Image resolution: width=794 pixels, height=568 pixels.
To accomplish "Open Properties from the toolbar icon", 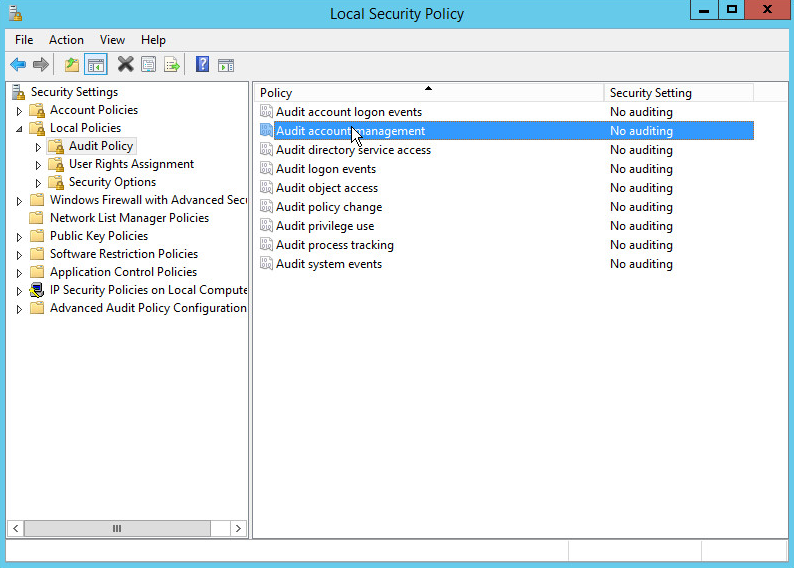I will (x=149, y=65).
